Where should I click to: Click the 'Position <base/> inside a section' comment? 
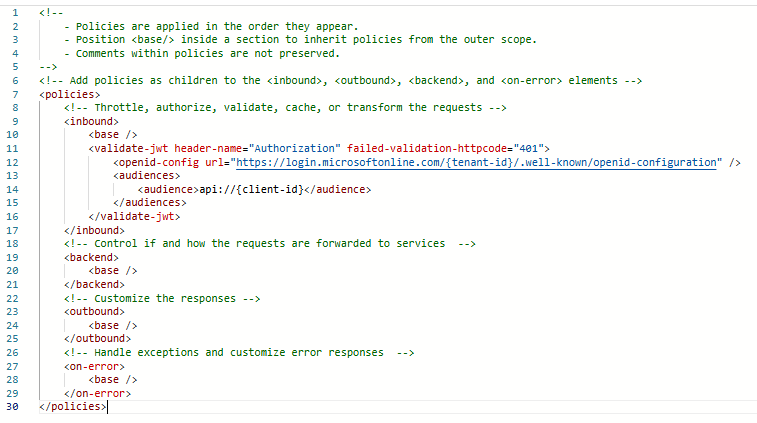coord(300,40)
